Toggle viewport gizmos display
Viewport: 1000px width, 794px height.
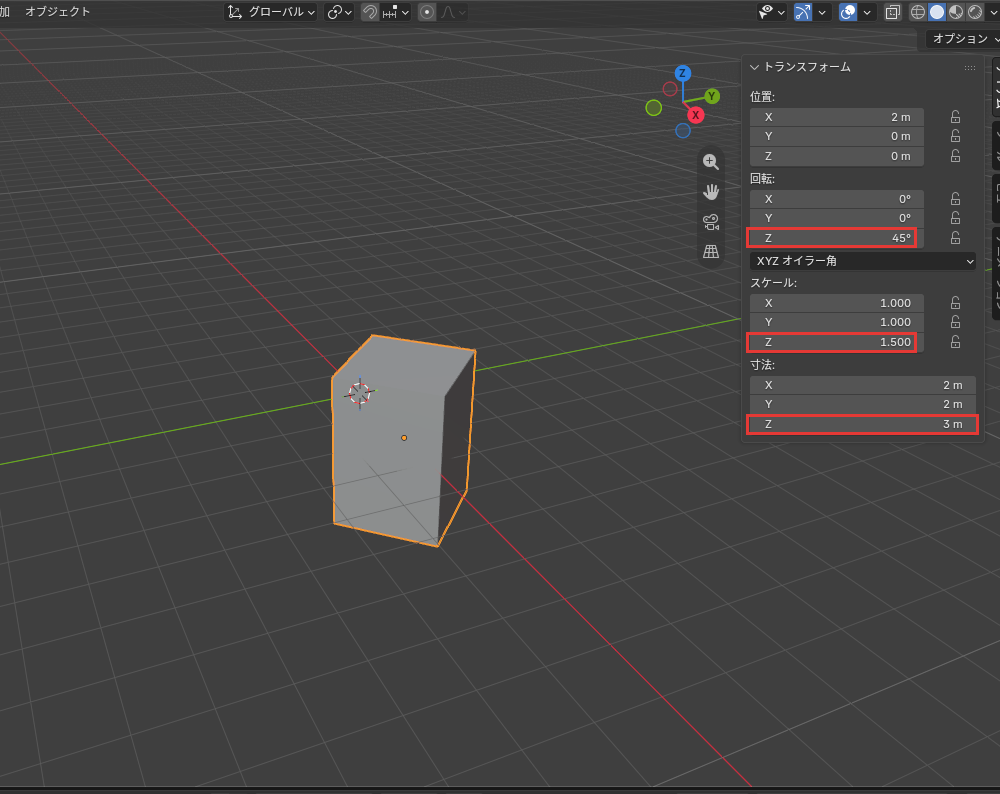point(803,12)
